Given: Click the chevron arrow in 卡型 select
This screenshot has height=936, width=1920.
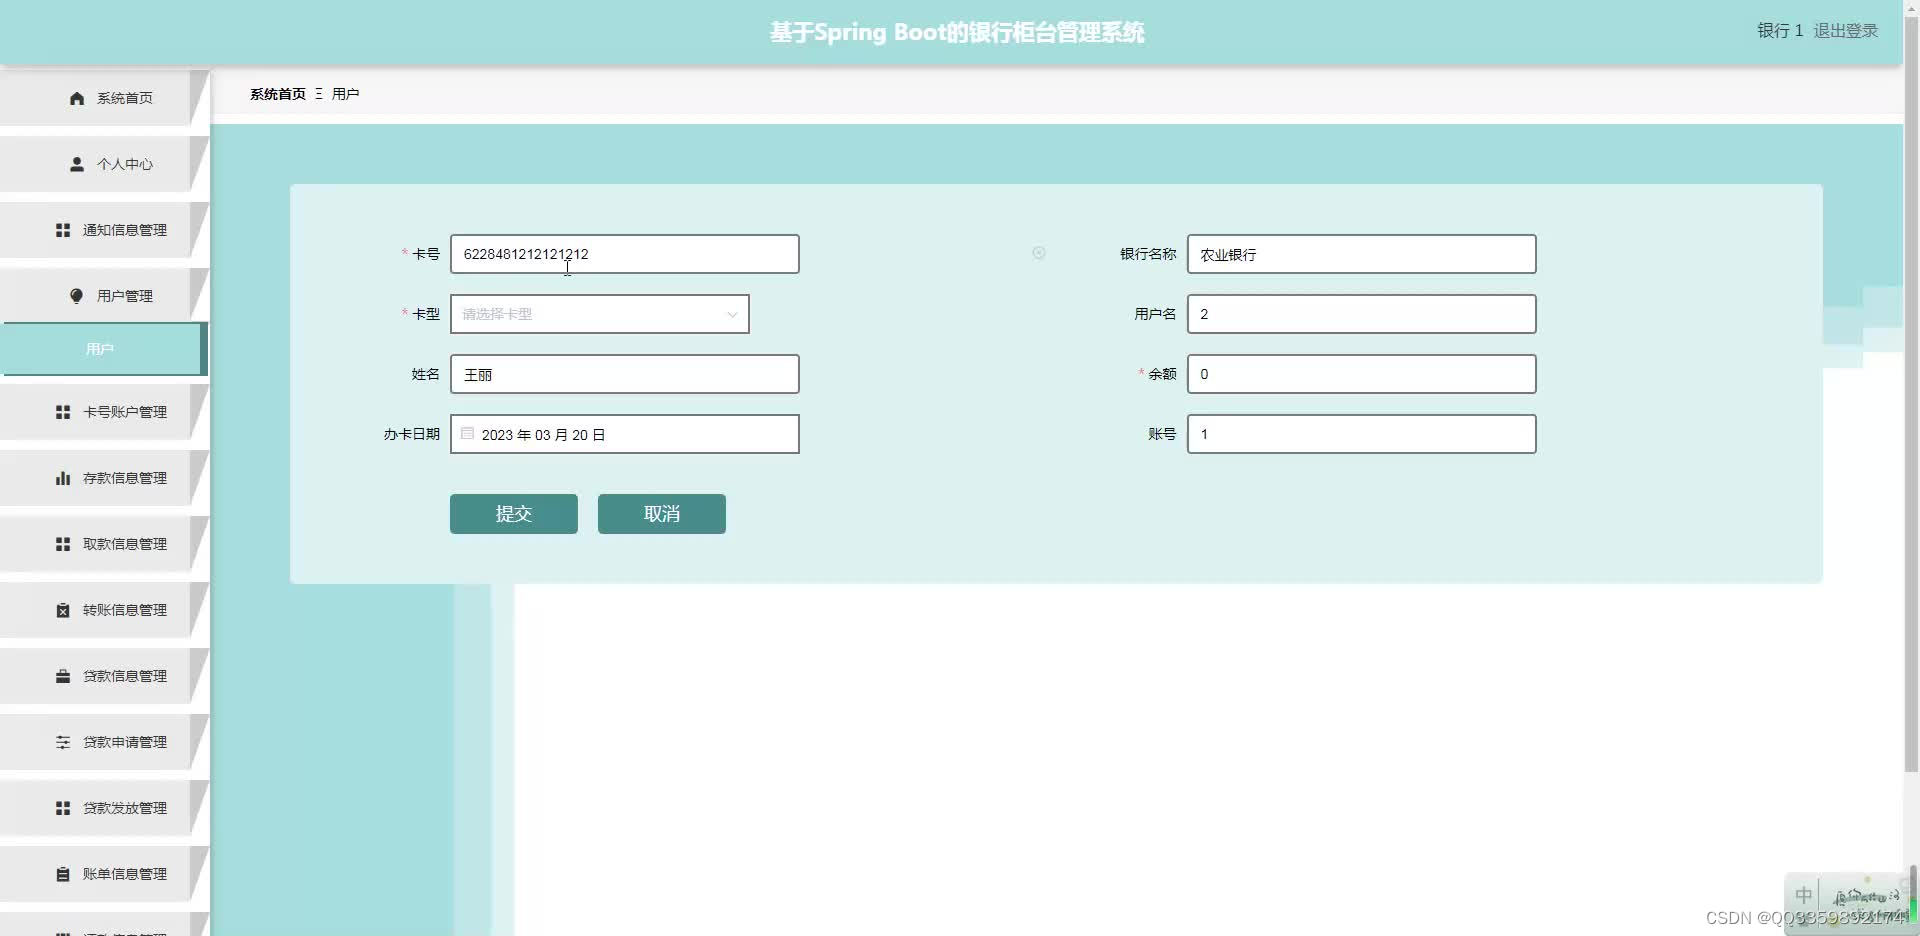Looking at the screenshot, I should pyautogui.click(x=732, y=314).
